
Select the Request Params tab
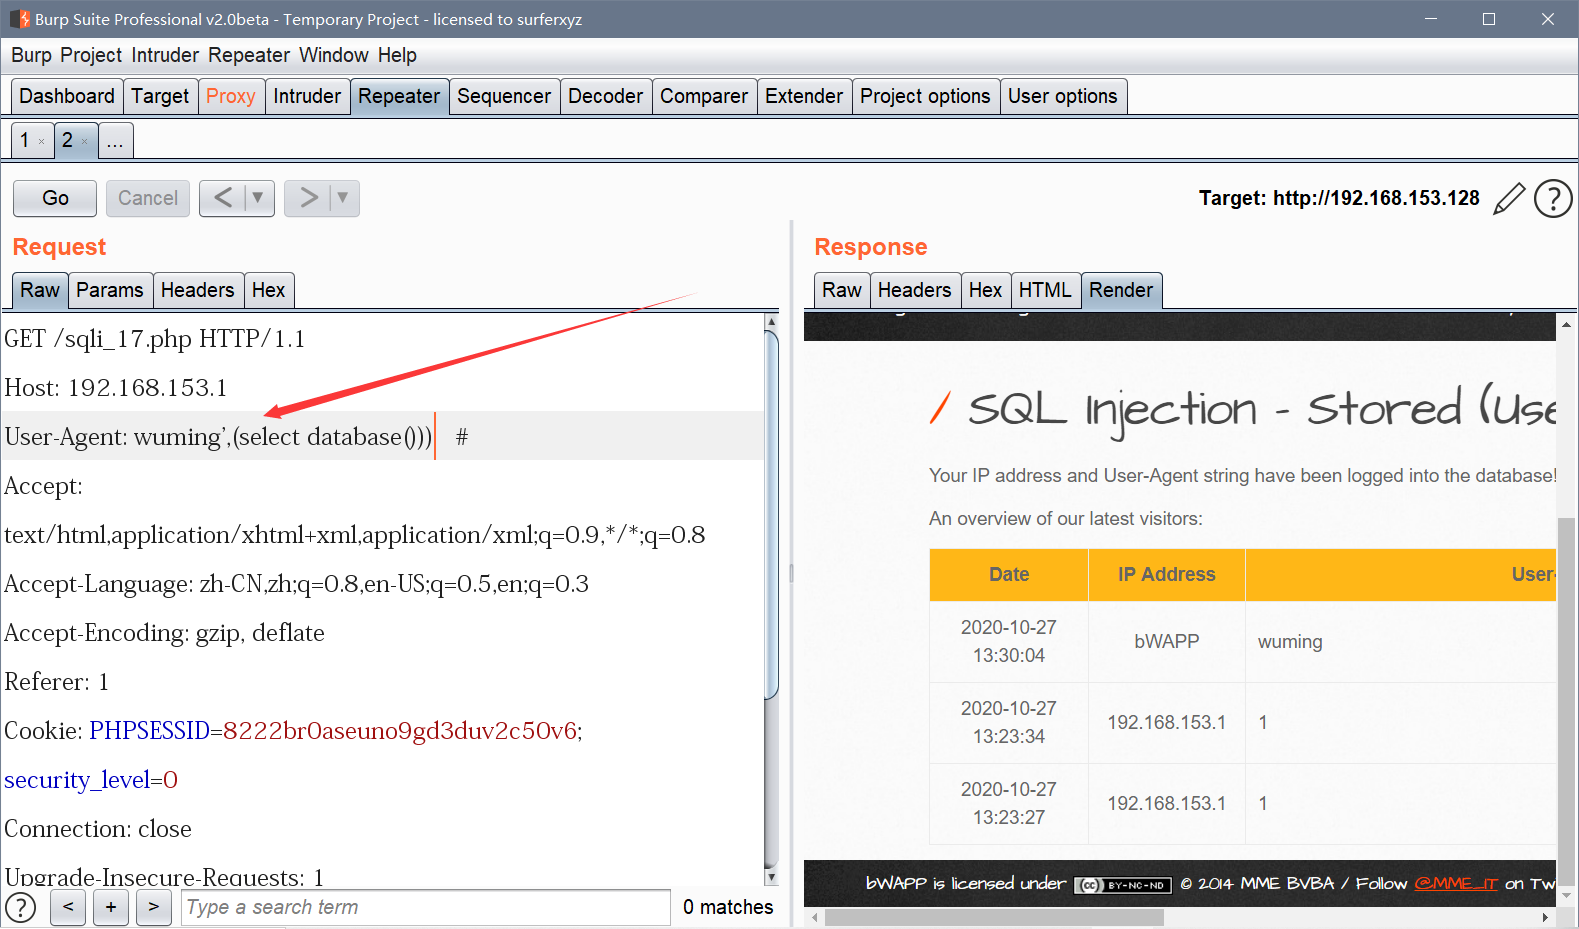(x=110, y=290)
